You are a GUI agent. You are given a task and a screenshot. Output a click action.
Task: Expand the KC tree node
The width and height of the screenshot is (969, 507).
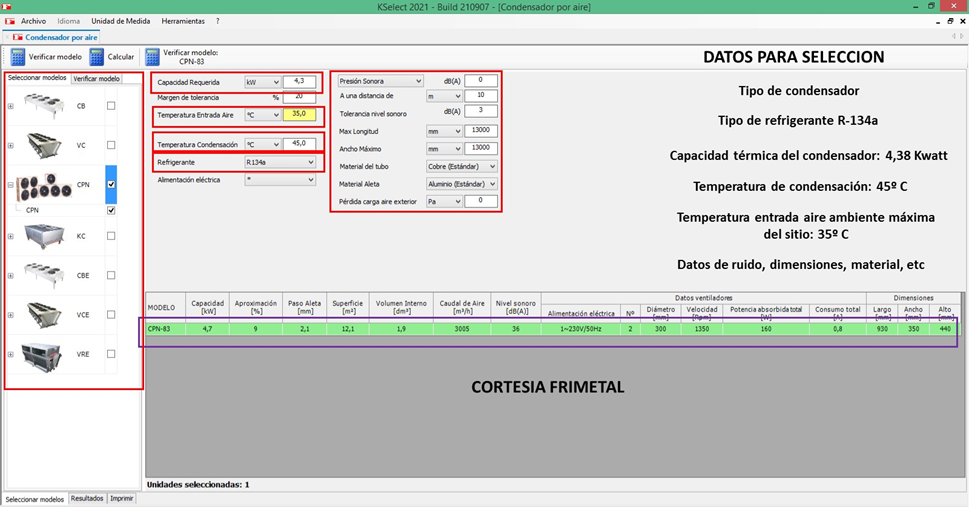(x=11, y=236)
